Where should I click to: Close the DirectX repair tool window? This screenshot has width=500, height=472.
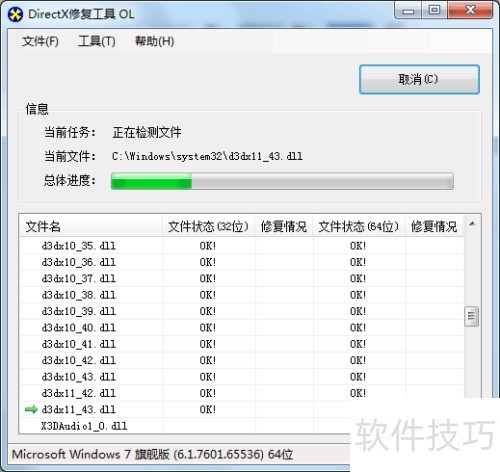(470, 10)
